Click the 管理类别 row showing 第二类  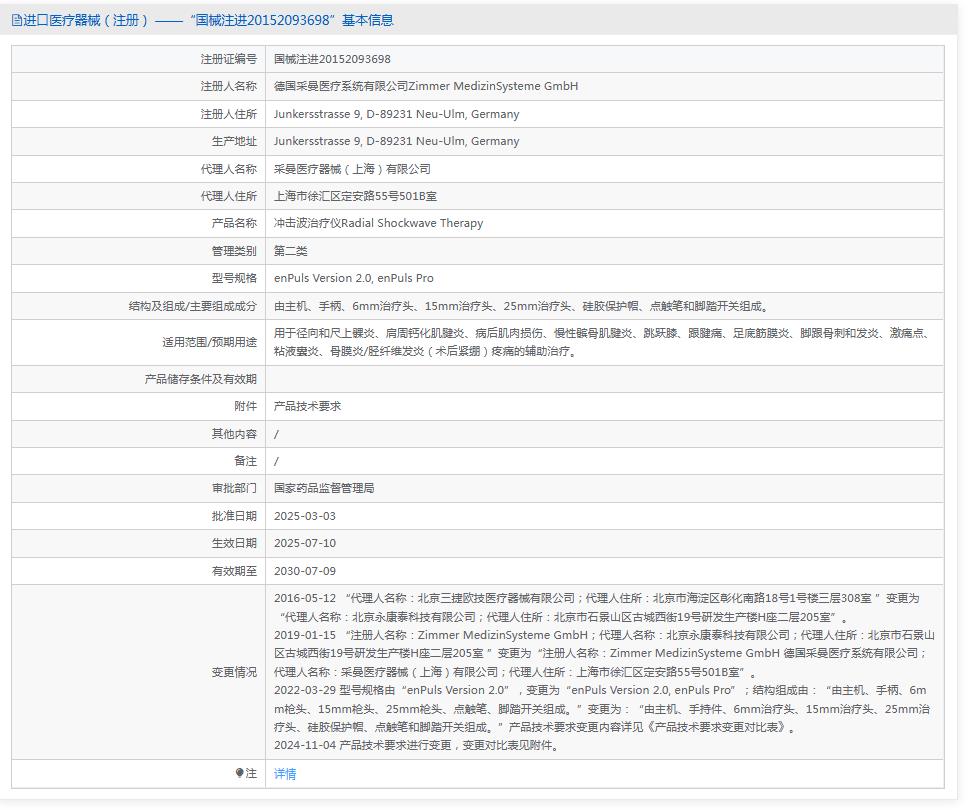[x=290, y=250]
